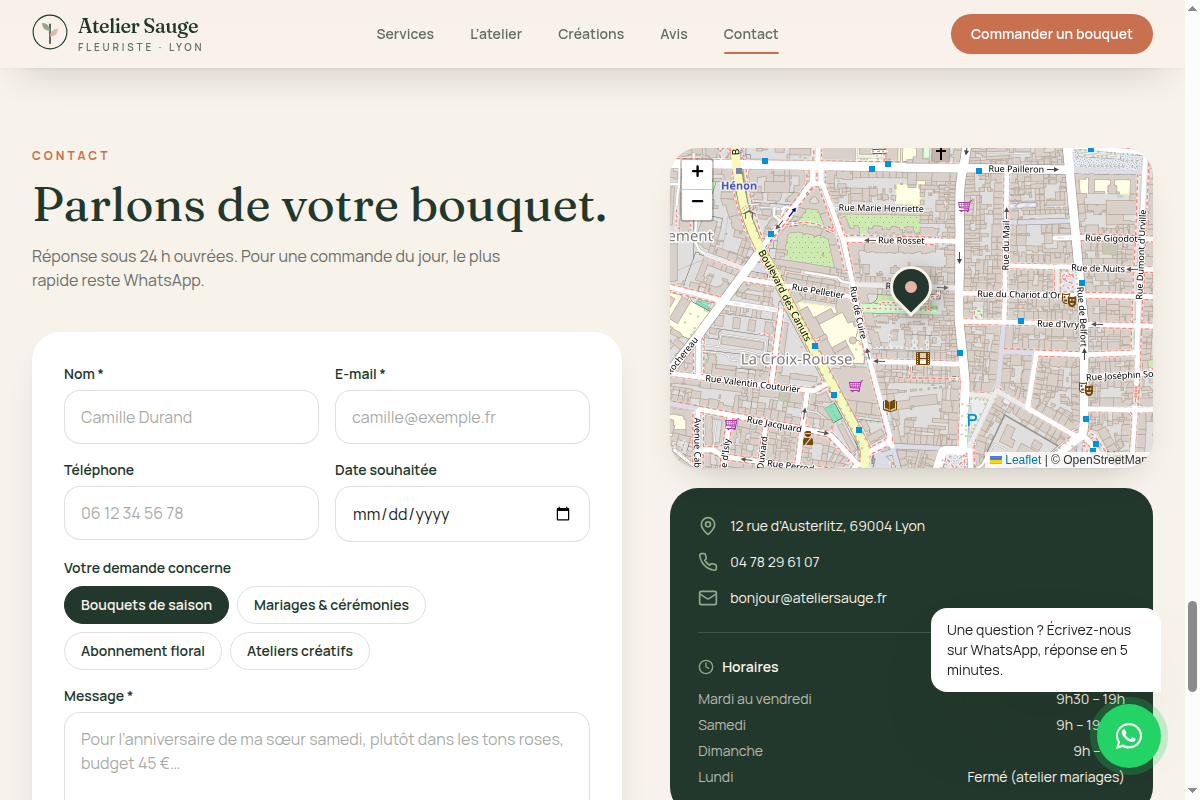This screenshot has width=1200, height=800.
Task: Email bonjour@ateliersauge.fr
Action: click(808, 598)
